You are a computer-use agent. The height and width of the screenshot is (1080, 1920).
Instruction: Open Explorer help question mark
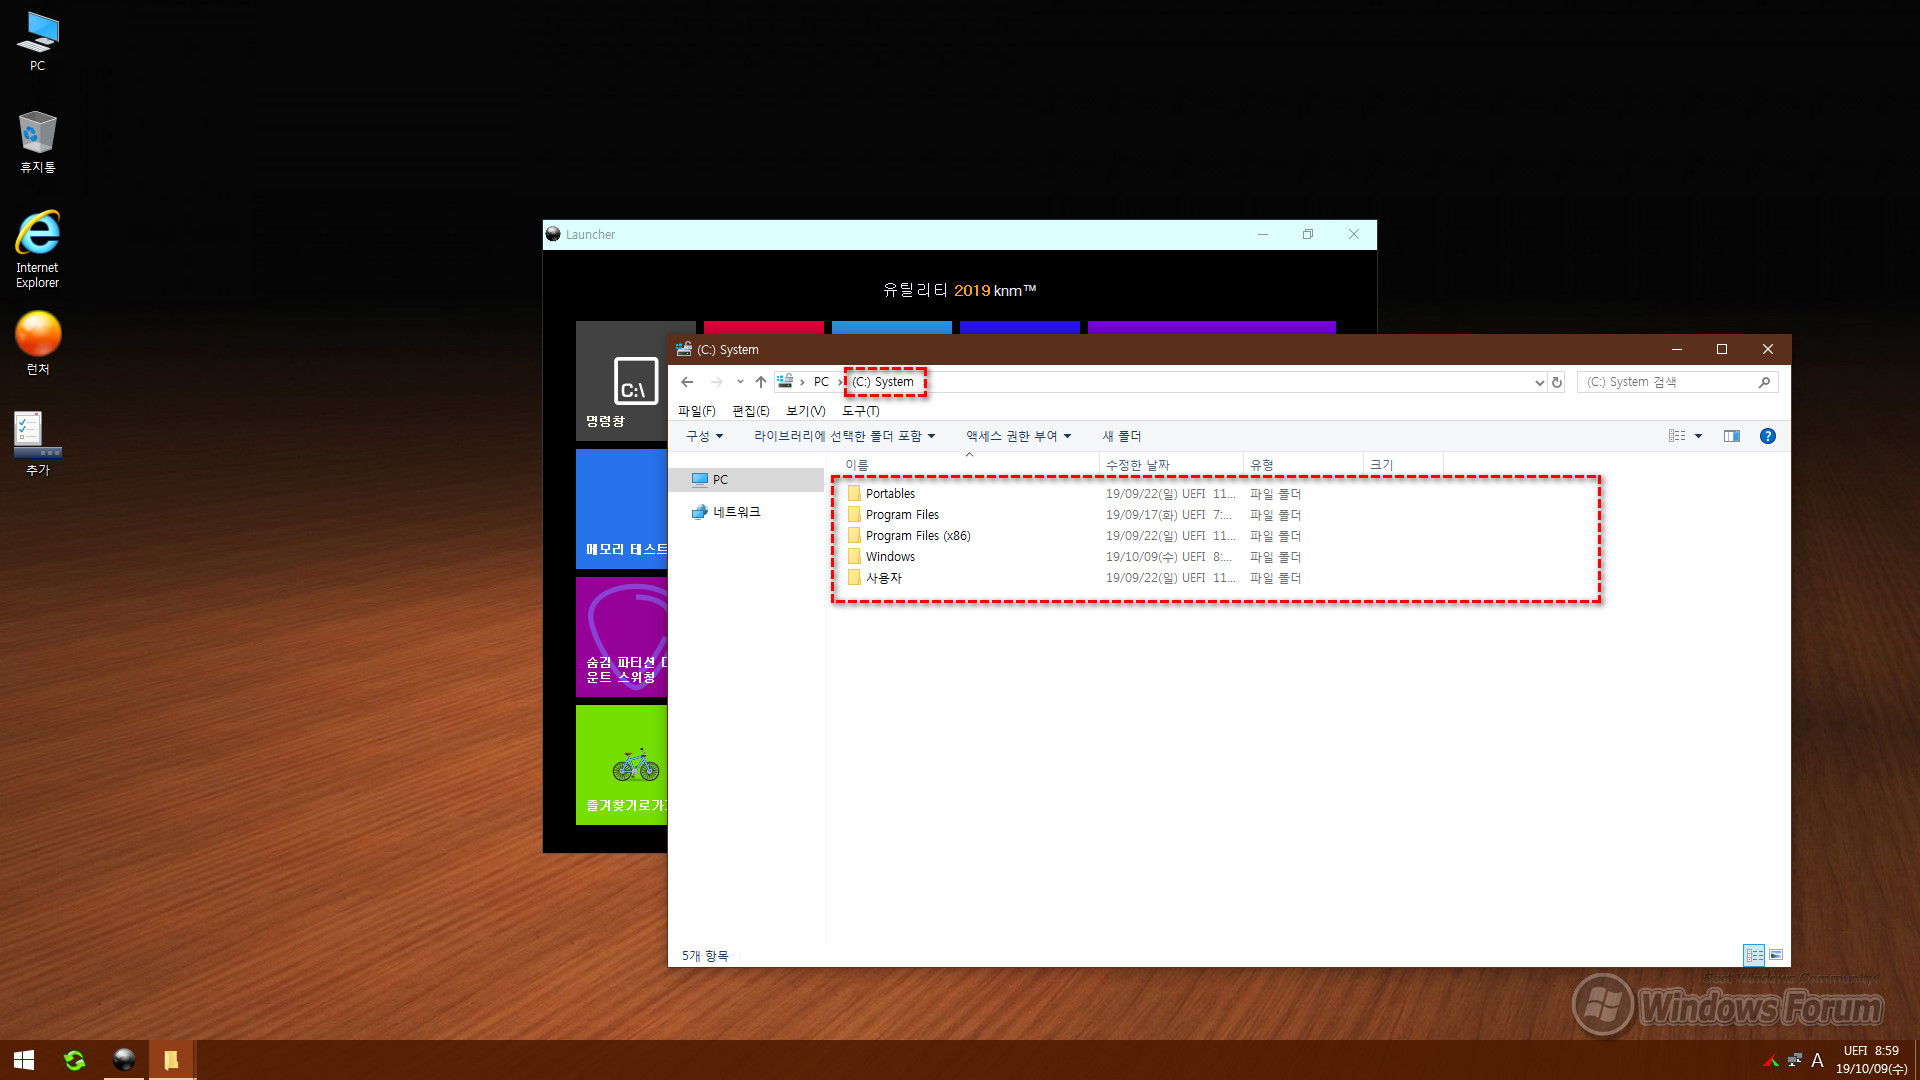click(1768, 436)
